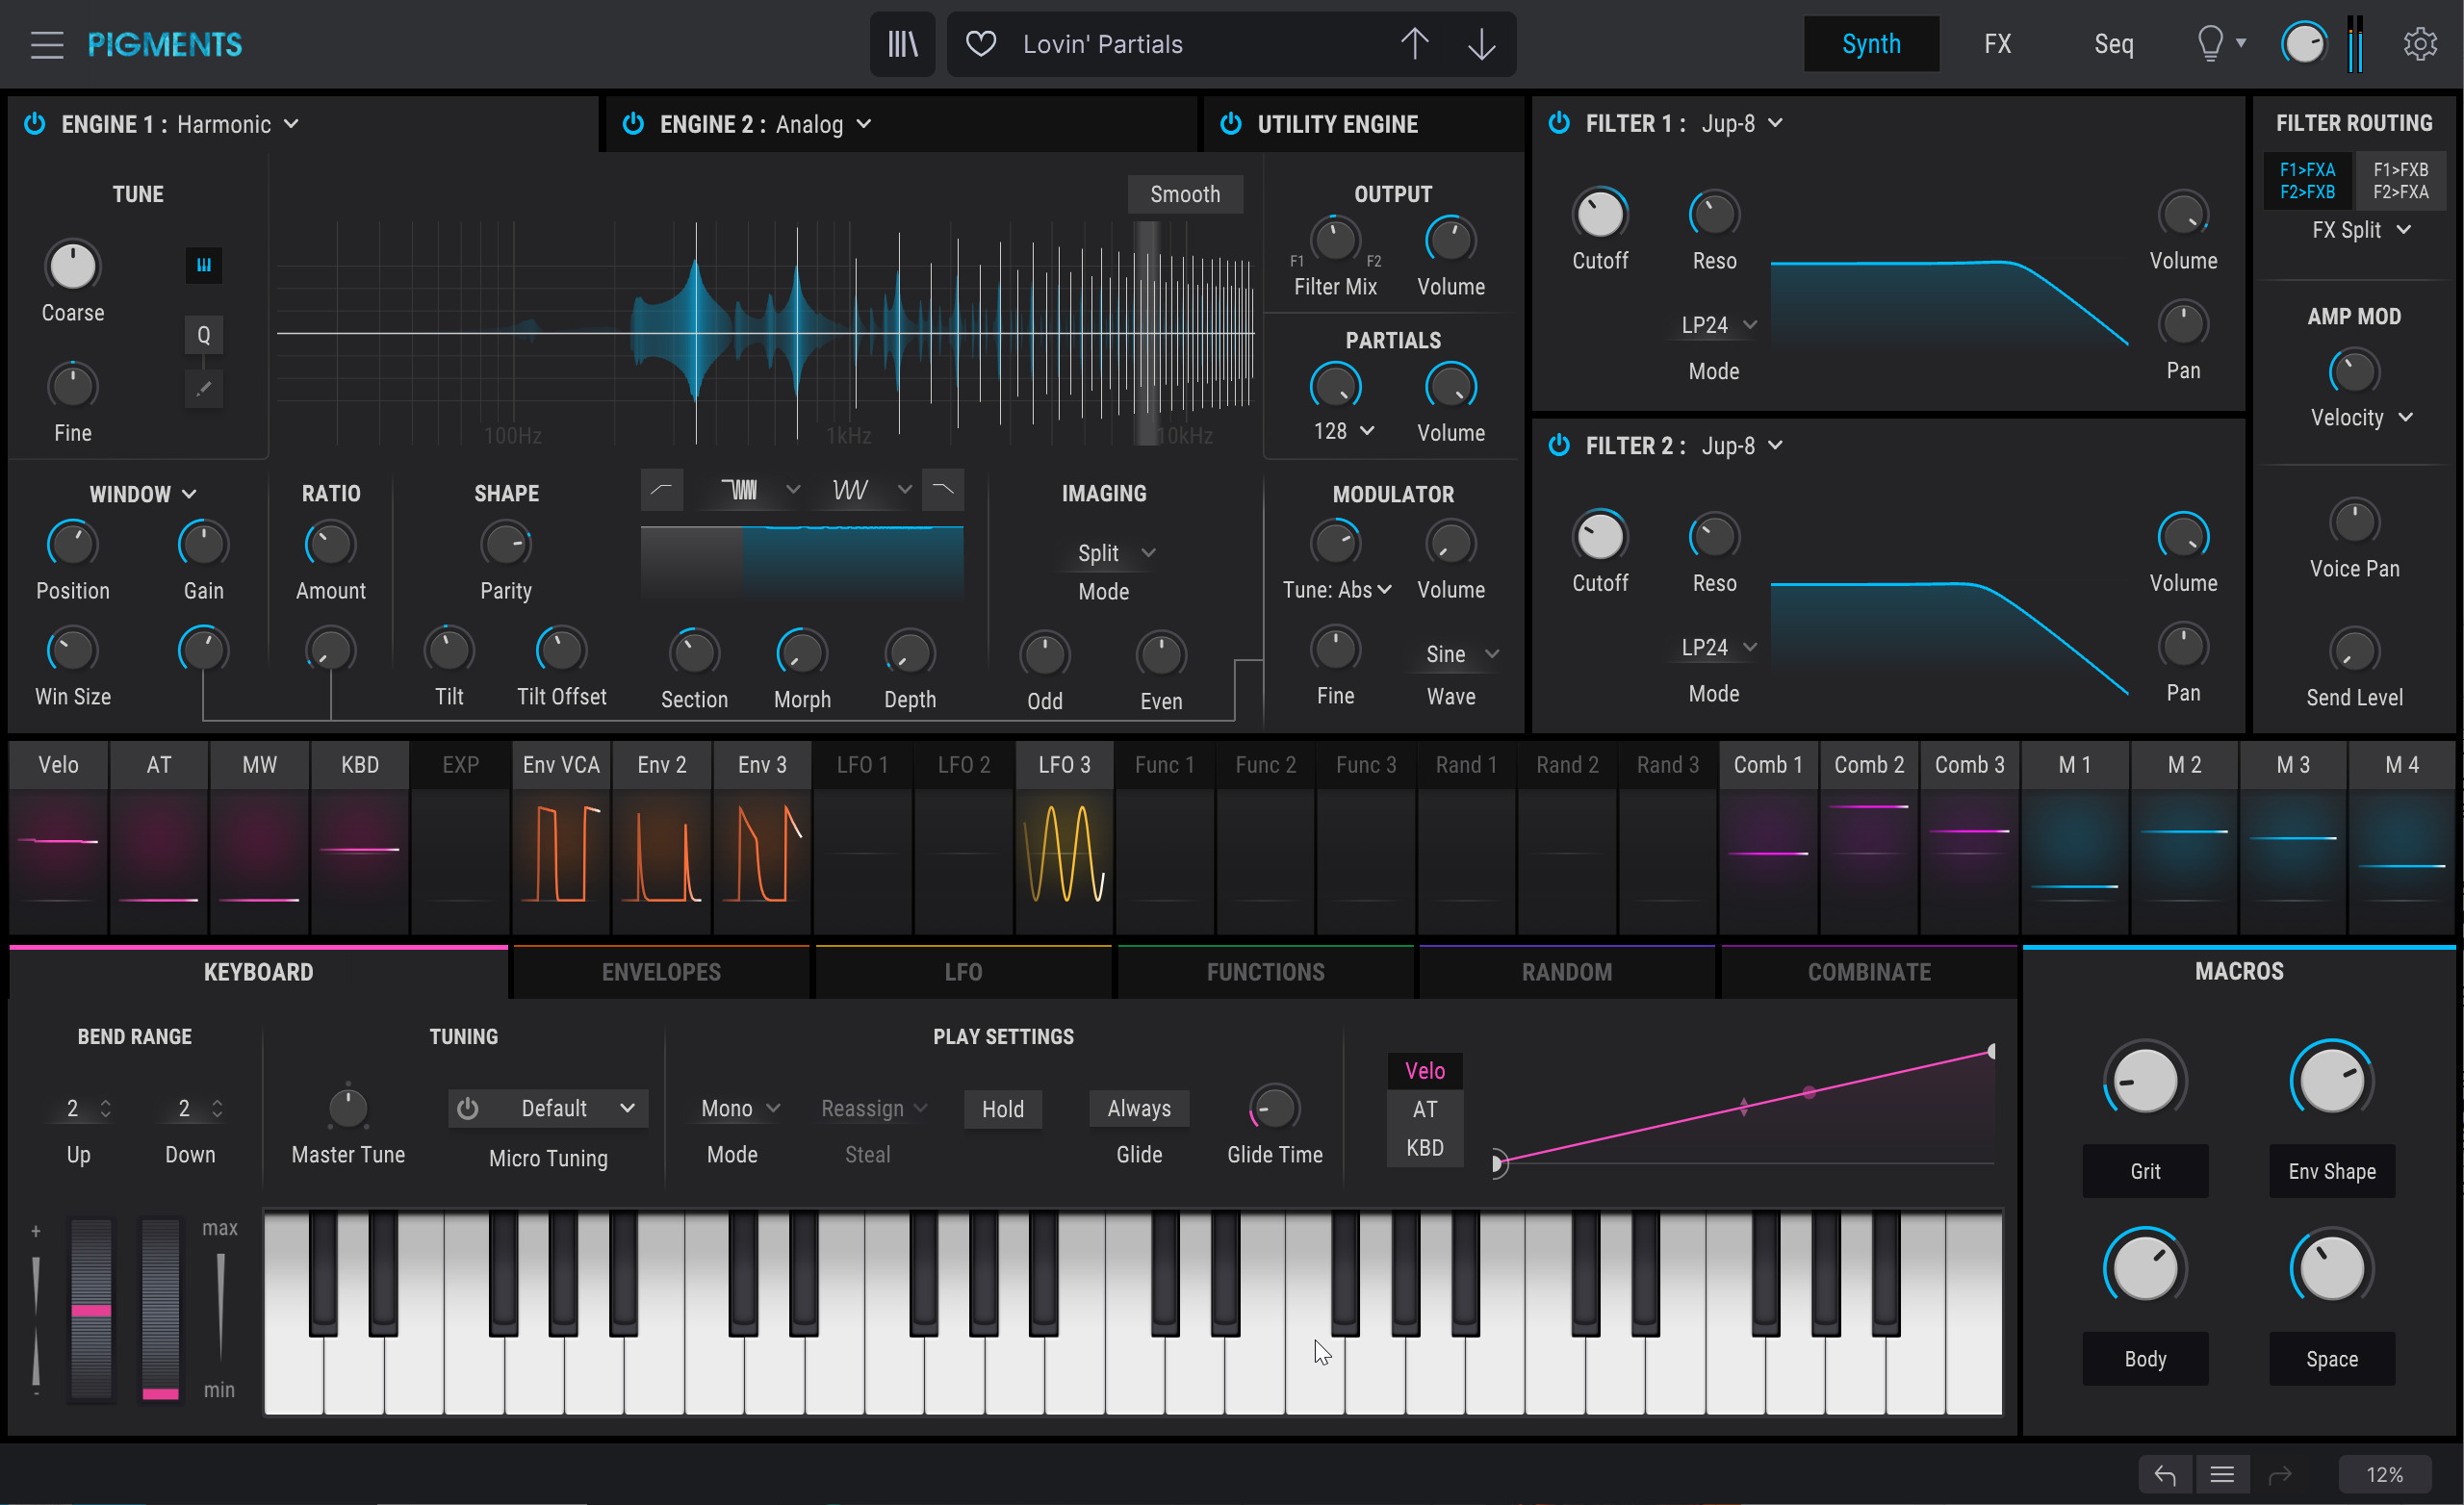Open the Functions tab
Image resolution: width=2464 pixels, height=1505 pixels.
pyautogui.click(x=1265, y=972)
